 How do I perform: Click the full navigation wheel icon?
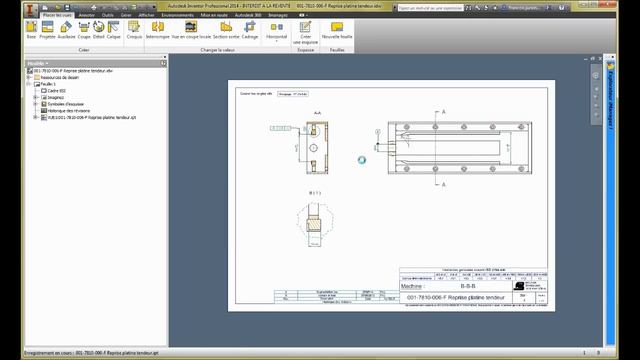(596, 76)
